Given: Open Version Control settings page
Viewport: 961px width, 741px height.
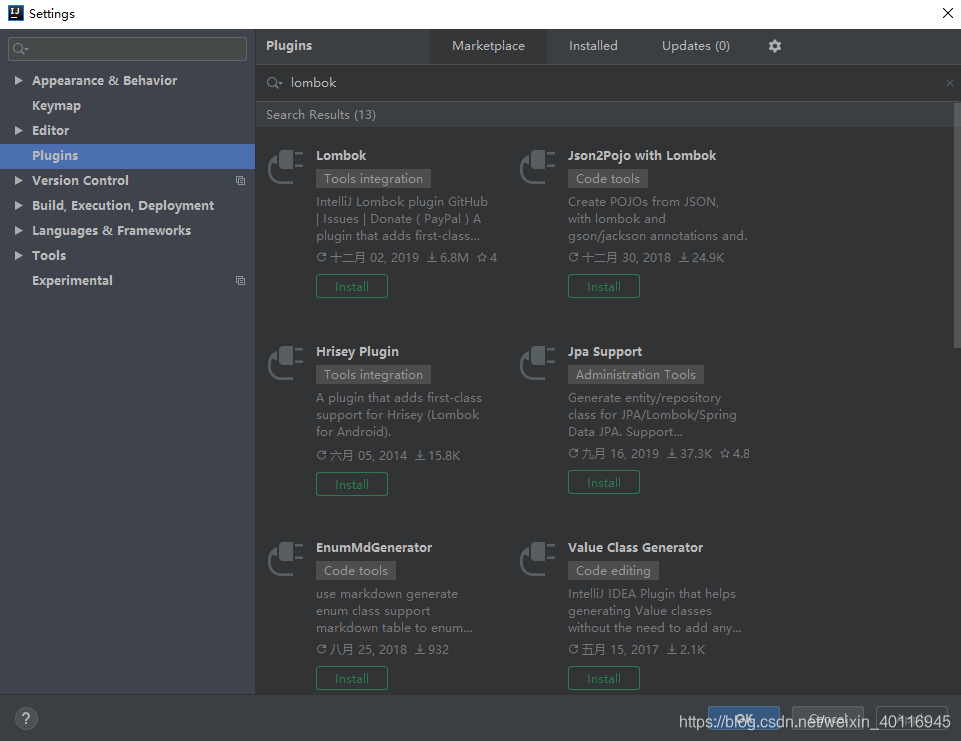Looking at the screenshot, I should pos(80,181).
